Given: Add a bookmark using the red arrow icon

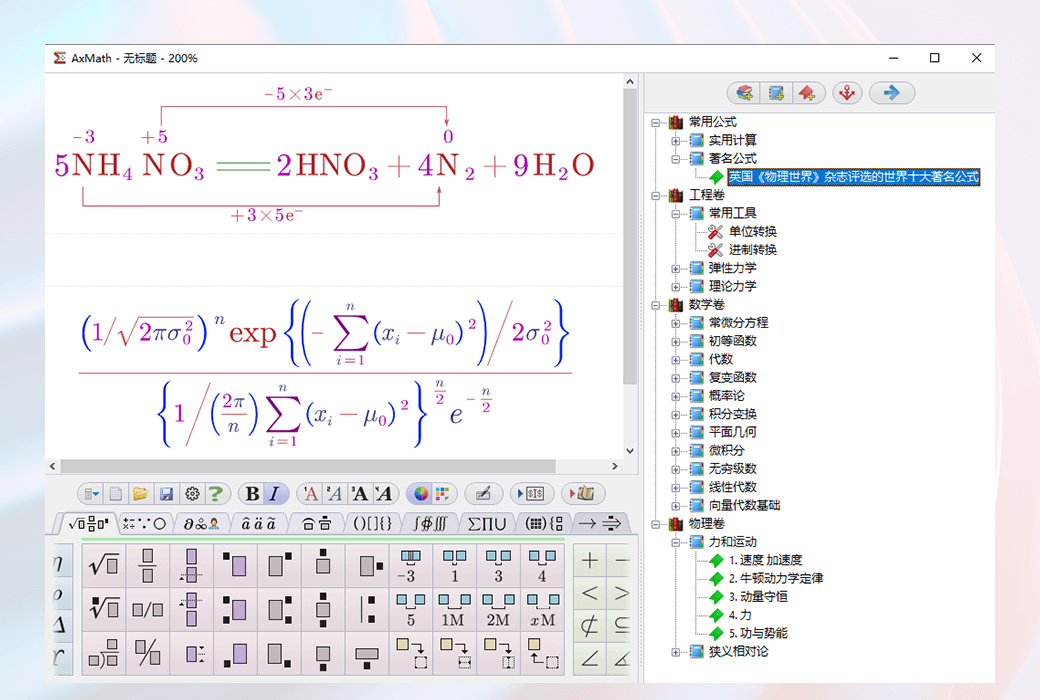Looking at the screenshot, I should (809, 92).
